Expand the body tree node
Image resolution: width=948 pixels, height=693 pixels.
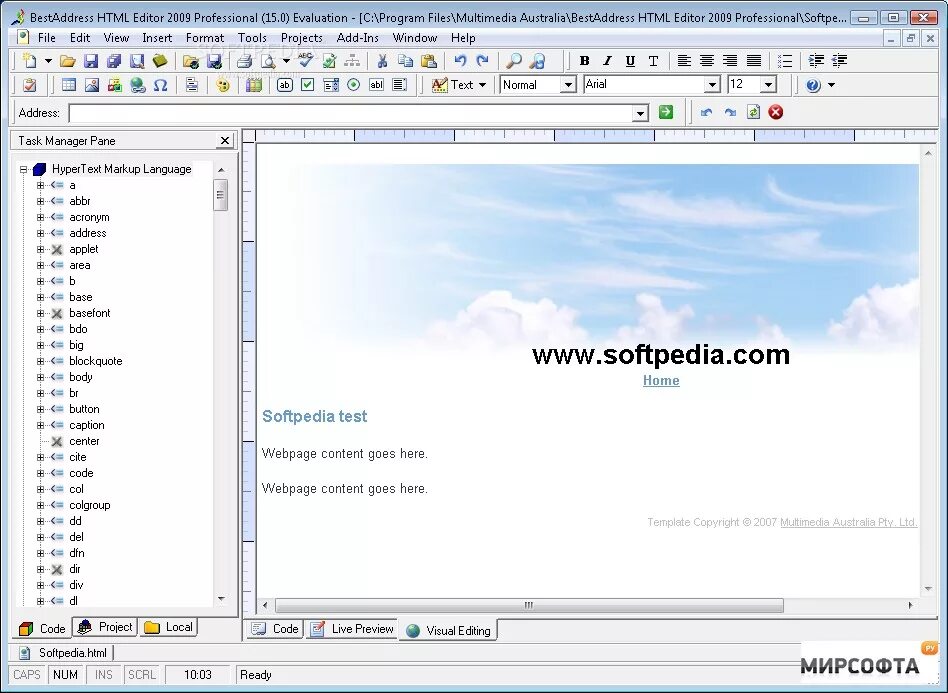(x=41, y=377)
